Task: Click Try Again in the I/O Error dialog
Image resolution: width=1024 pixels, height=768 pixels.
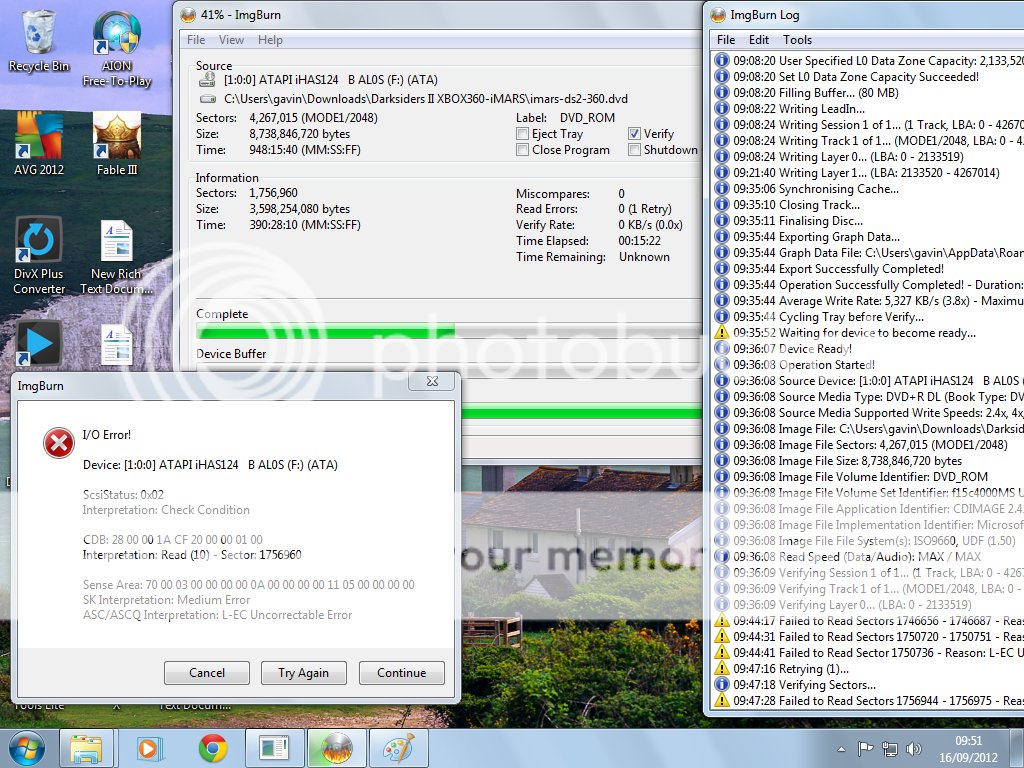Action: [x=302, y=673]
